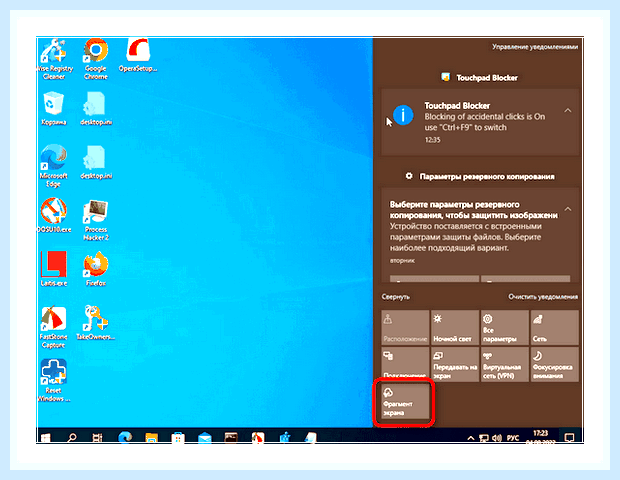Open Wise Registry Cleaner desktop shortcut
The width and height of the screenshot is (620, 480).
click(54, 59)
